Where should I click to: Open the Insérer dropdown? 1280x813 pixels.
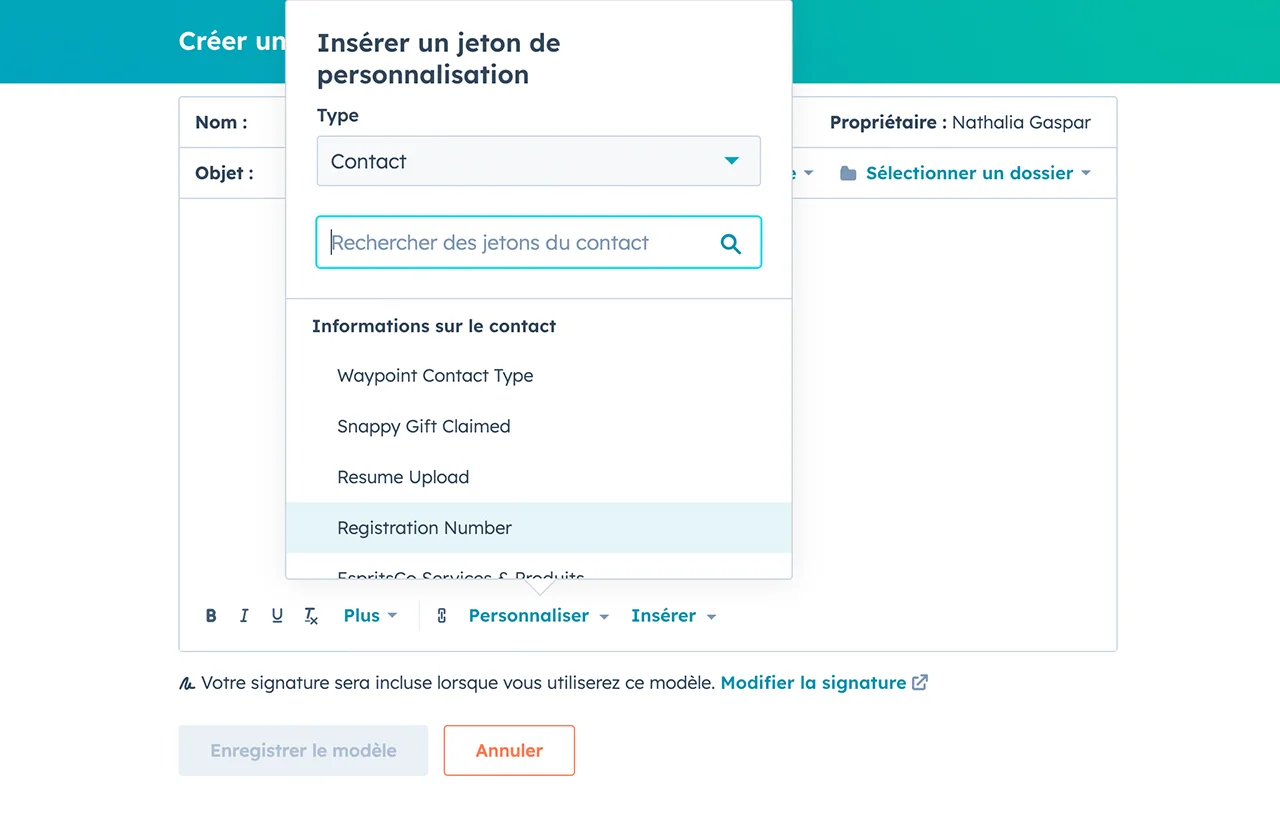pyautogui.click(x=673, y=616)
